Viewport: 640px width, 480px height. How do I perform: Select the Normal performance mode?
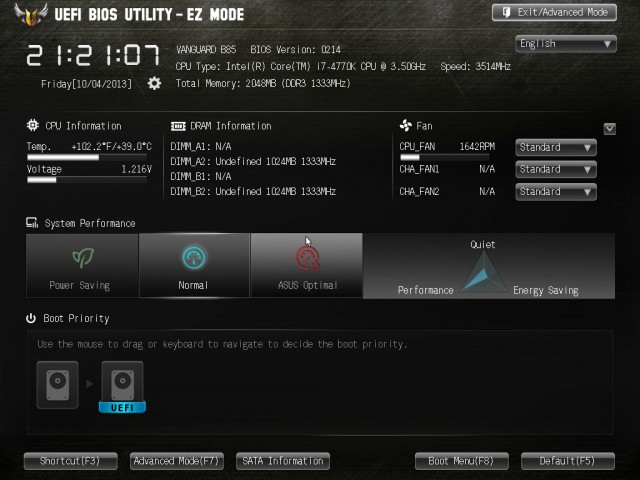point(194,265)
